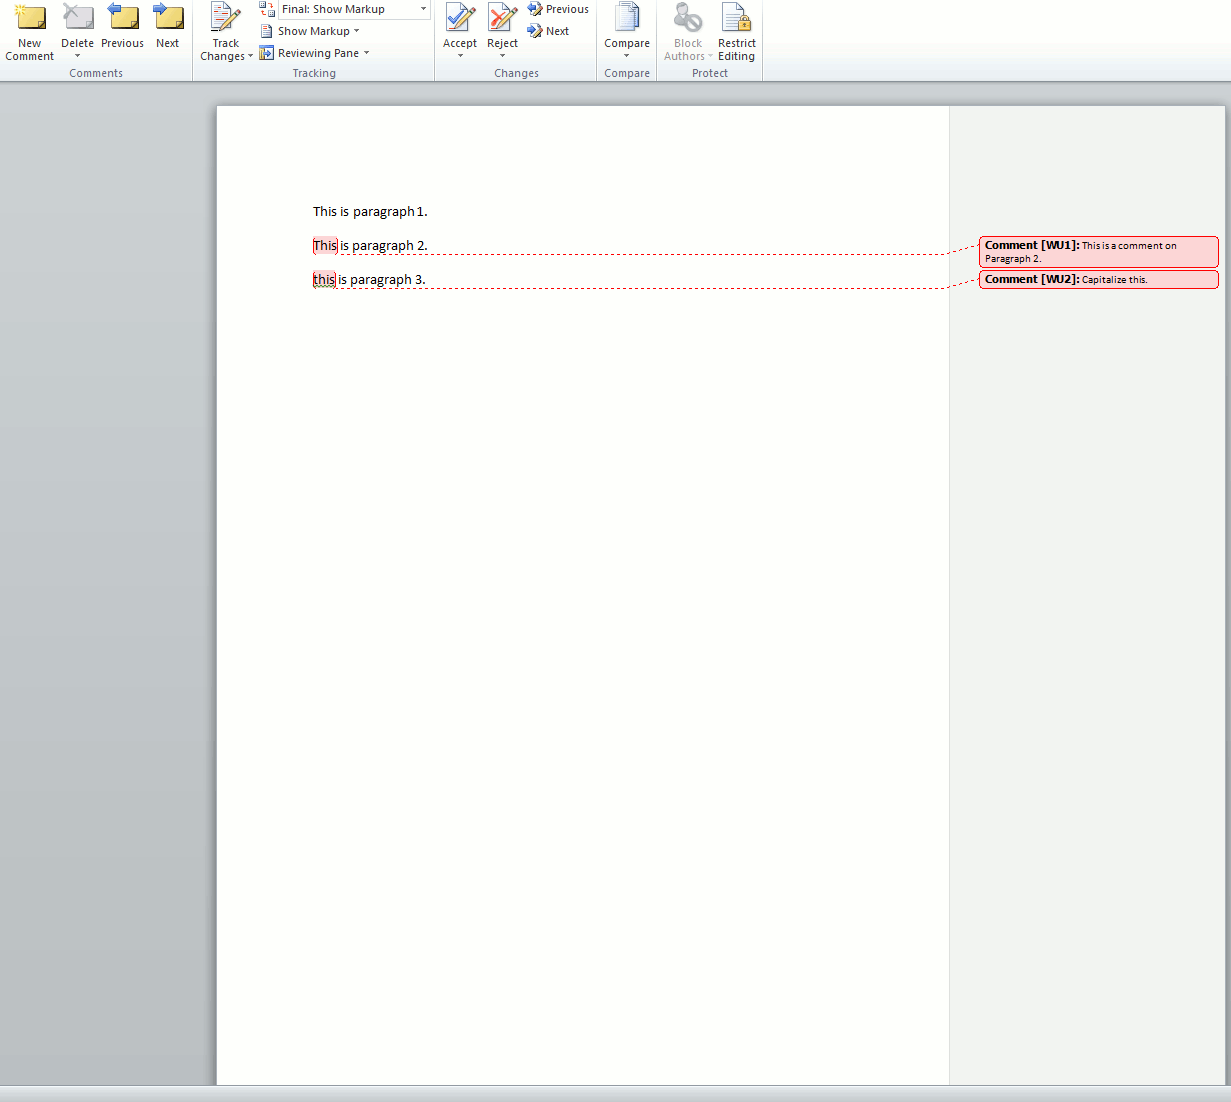Reject the tracked change

[502, 26]
